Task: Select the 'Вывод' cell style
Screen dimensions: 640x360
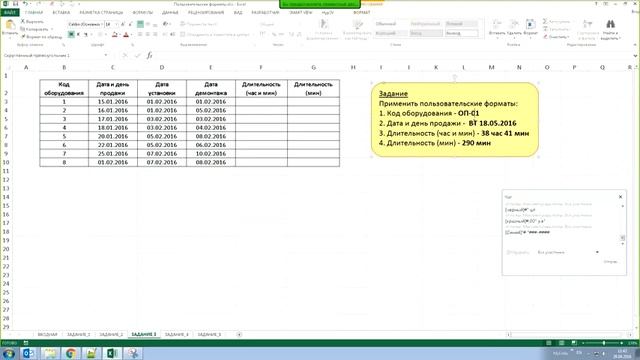Action: pyautogui.click(x=462, y=33)
